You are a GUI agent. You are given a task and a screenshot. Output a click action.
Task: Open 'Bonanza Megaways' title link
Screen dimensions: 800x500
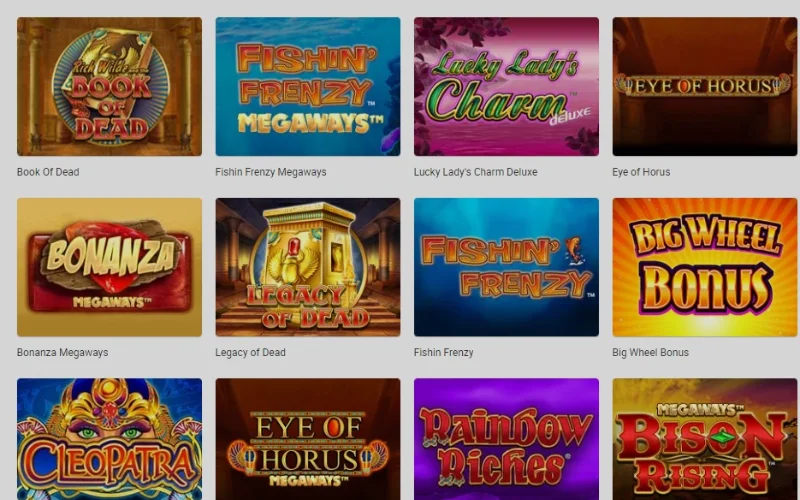click(x=62, y=352)
